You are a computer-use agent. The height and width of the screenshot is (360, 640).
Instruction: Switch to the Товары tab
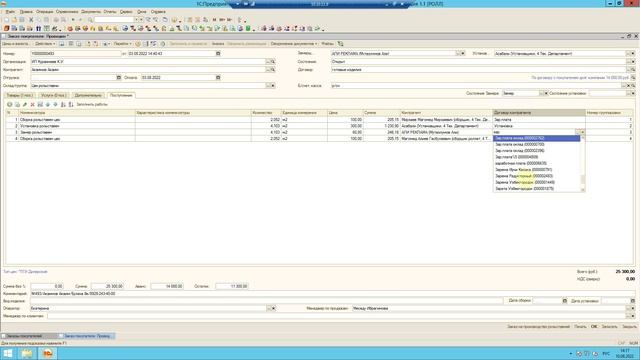pos(20,95)
